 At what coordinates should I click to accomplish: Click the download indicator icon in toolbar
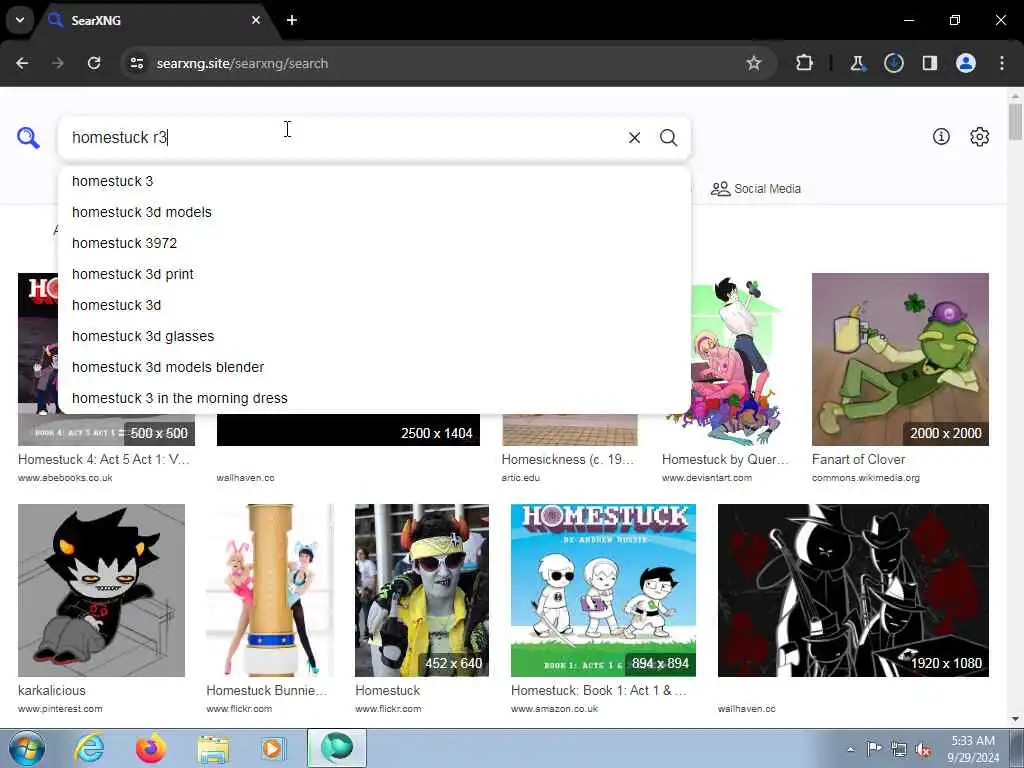[893, 63]
